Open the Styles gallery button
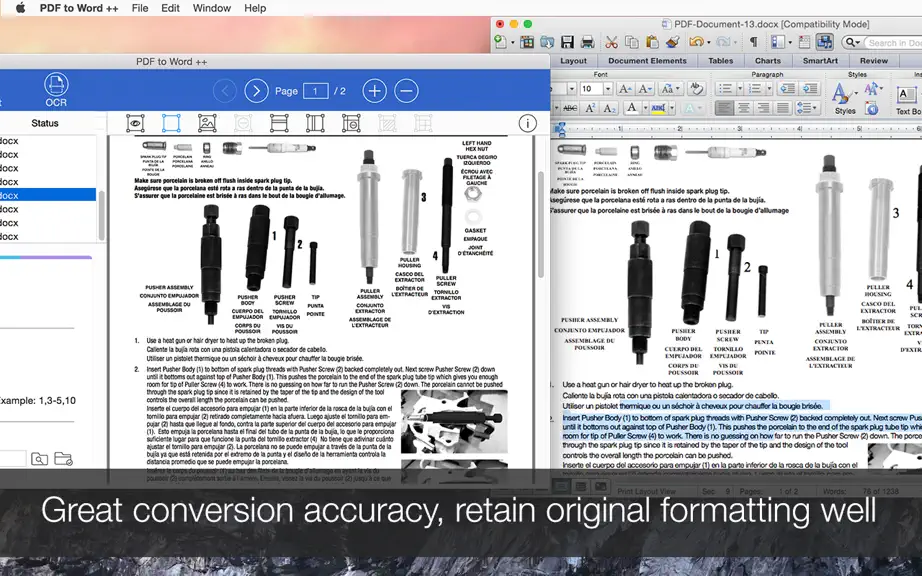The height and width of the screenshot is (576, 922). [x=844, y=98]
